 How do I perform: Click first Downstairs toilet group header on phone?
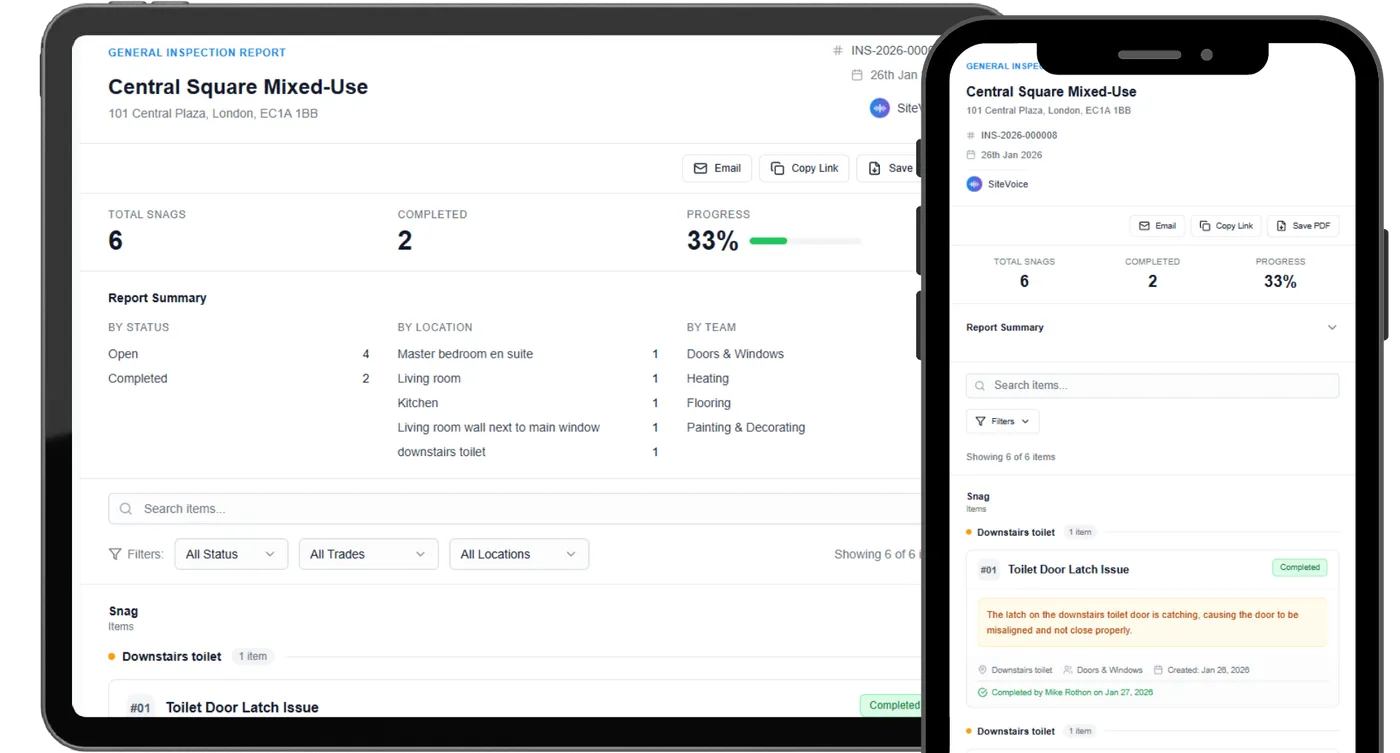click(x=1016, y=532)
